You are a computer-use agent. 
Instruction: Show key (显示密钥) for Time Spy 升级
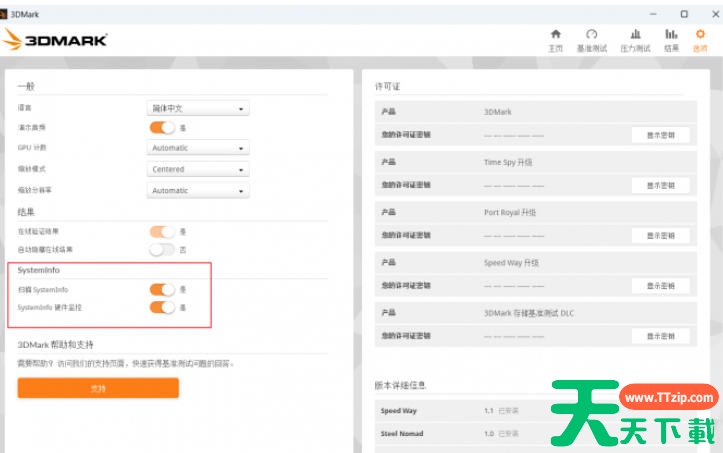pos(660,185)
